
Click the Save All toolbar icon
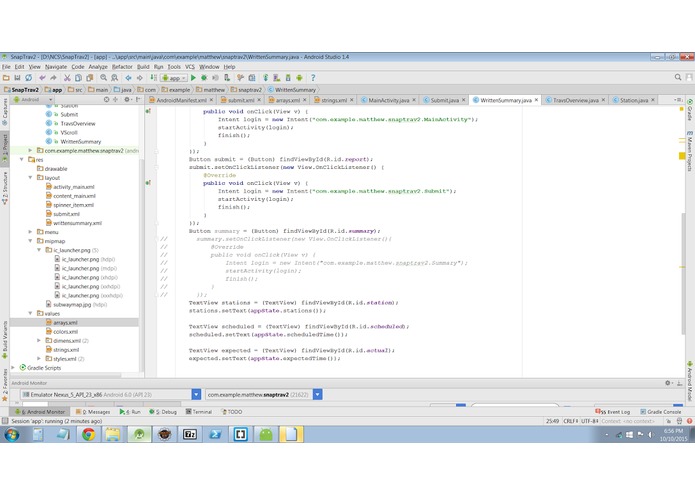pyautogui.click(x=17, y=78)
